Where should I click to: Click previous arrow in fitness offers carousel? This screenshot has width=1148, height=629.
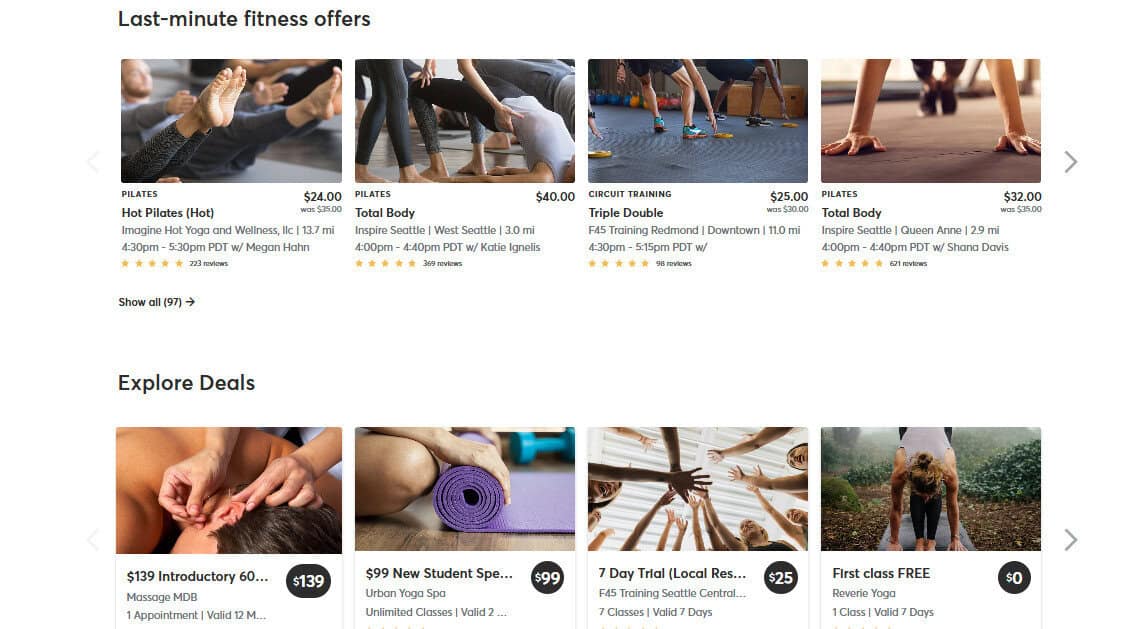click(x=93, y=162)
